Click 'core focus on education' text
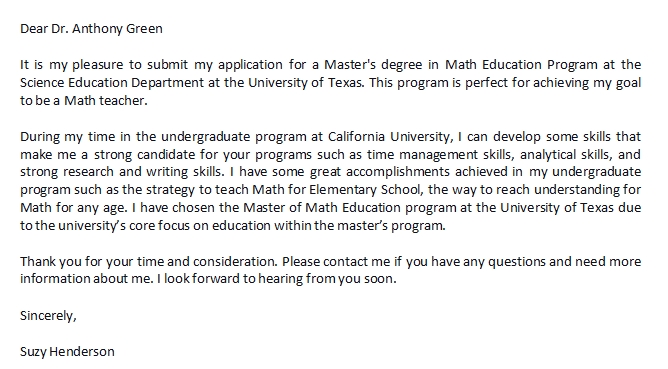This screenshot has height=369, width=668. point(200,225)
